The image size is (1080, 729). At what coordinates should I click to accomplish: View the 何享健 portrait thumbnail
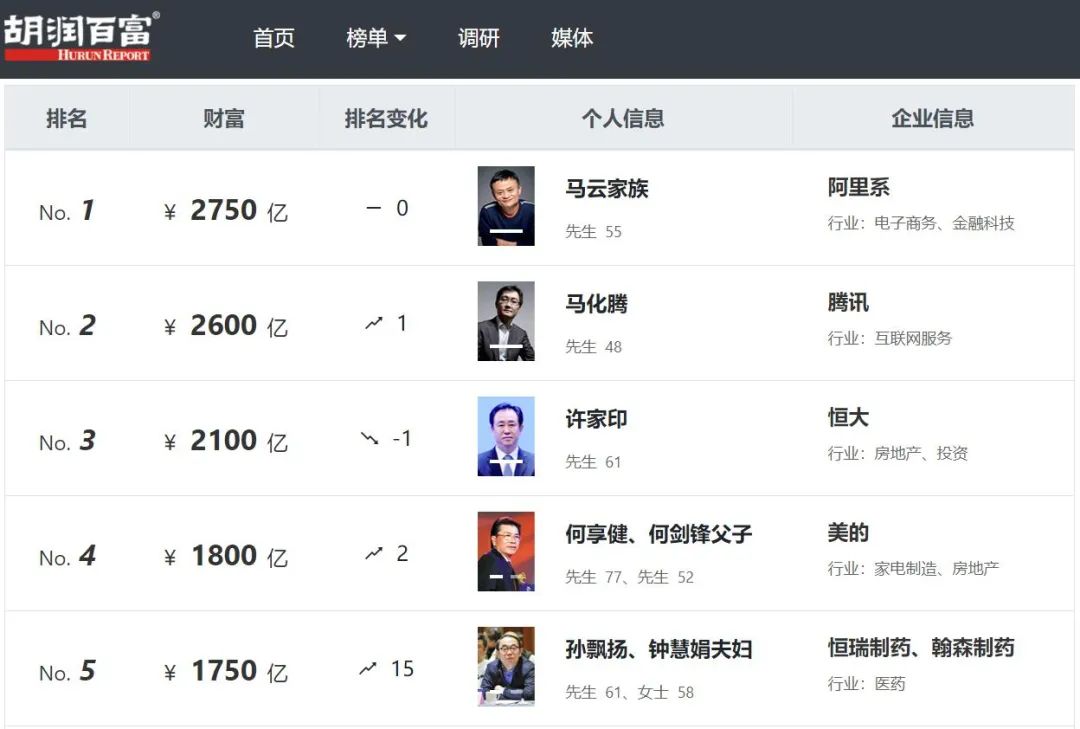[506, 551]
